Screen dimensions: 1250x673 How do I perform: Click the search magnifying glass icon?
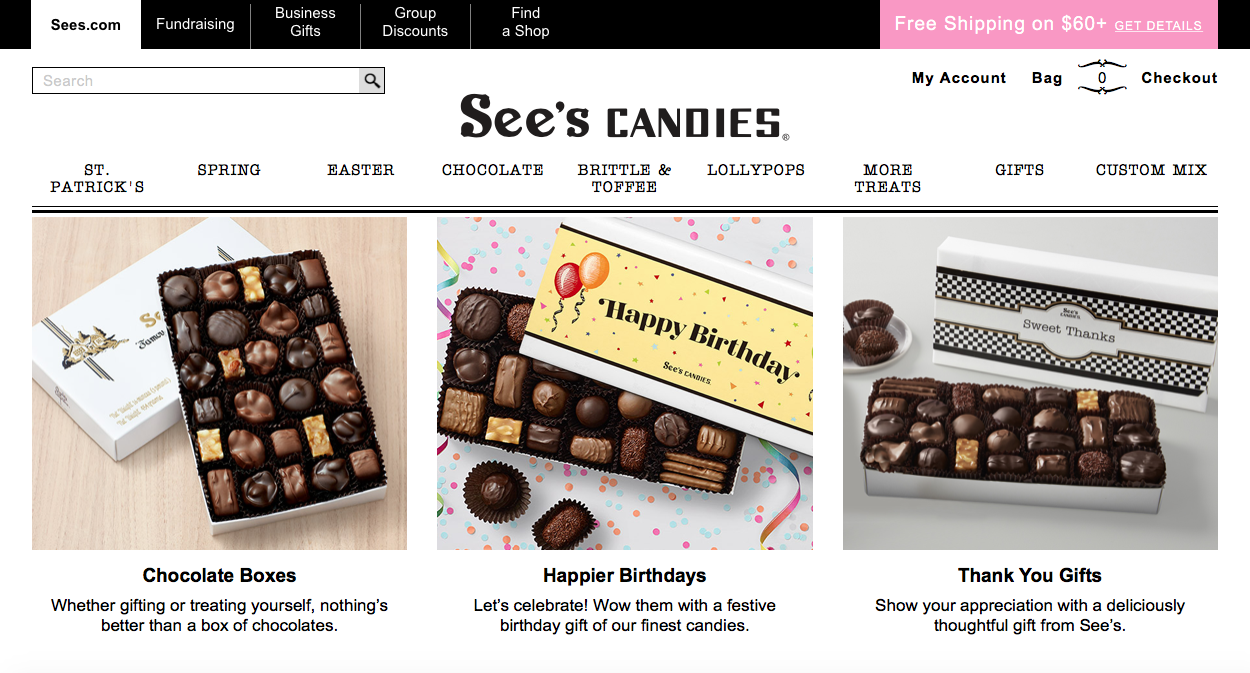pos(372,81)
